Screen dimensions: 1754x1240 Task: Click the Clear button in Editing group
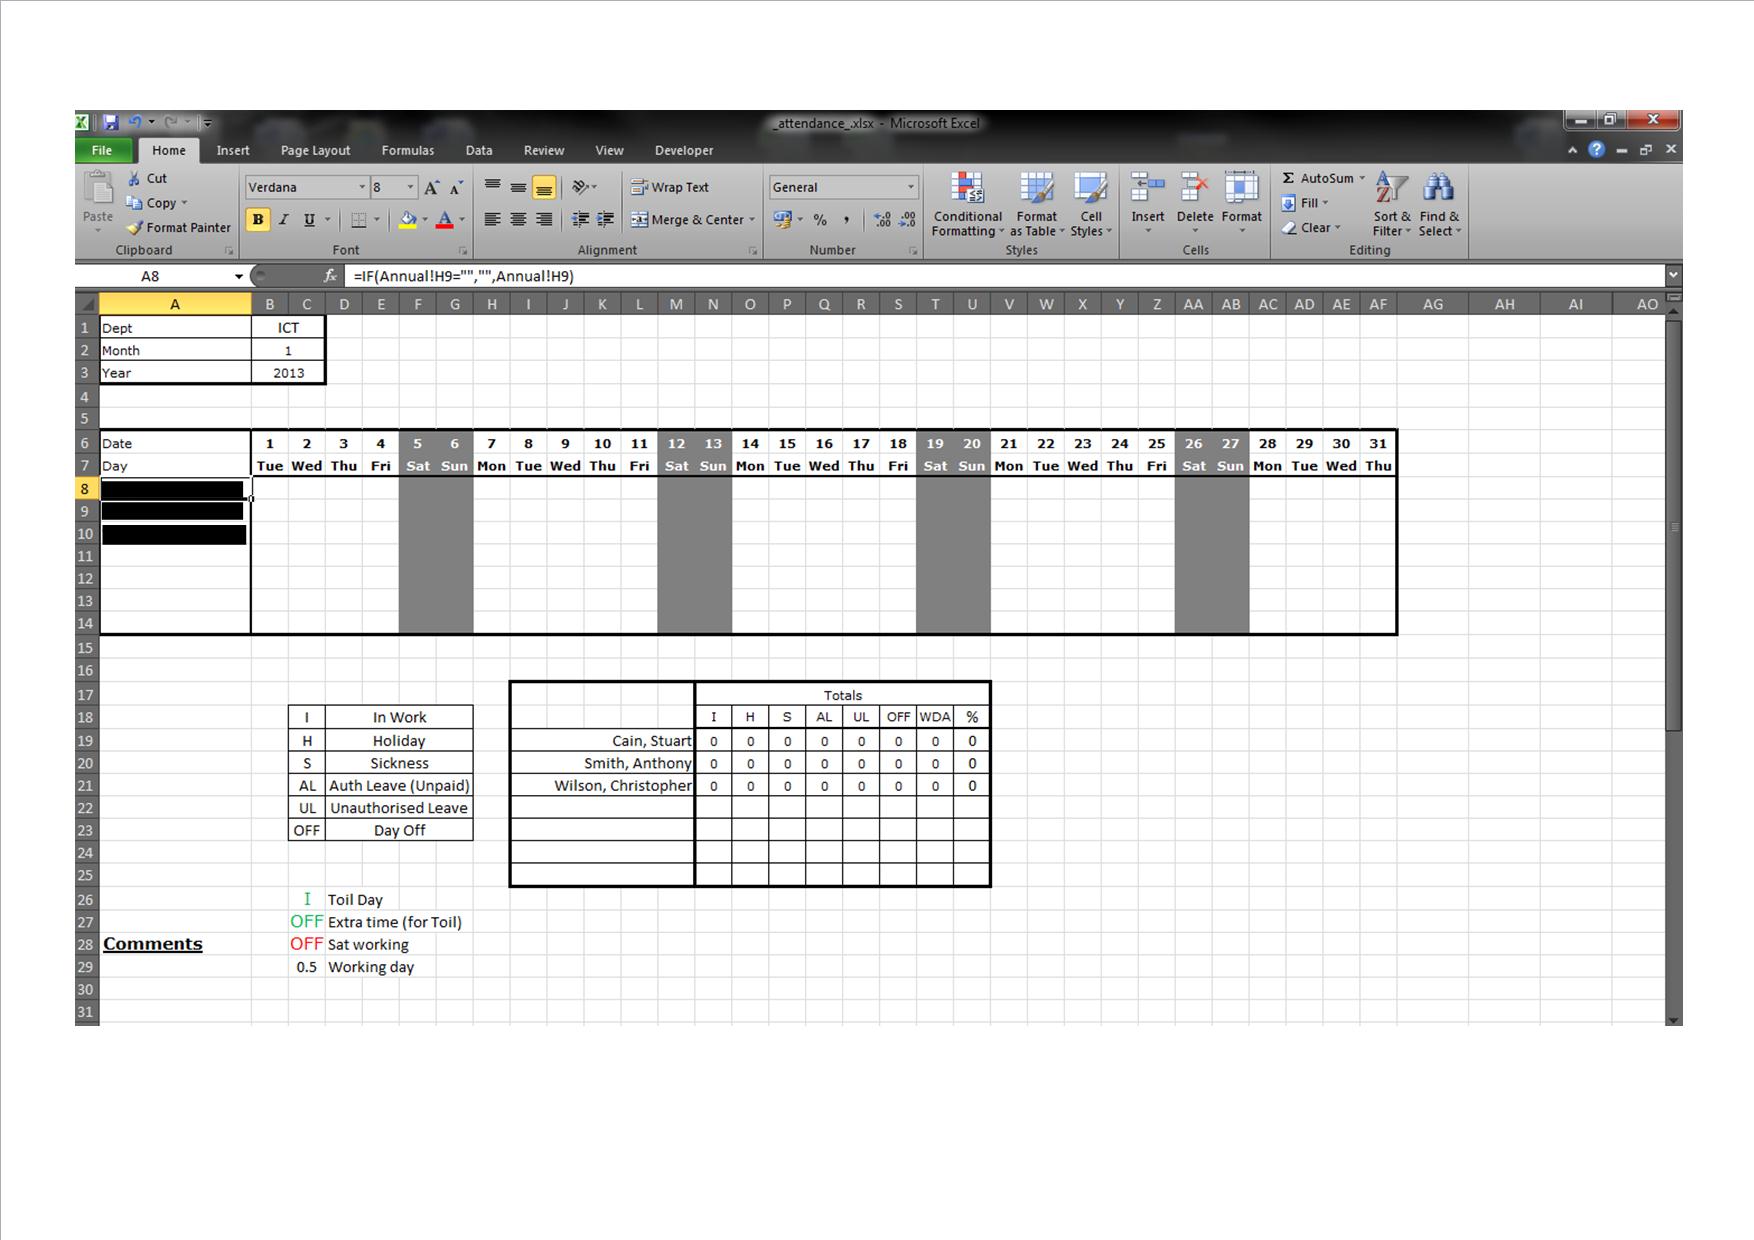(x=1313, y=228)
